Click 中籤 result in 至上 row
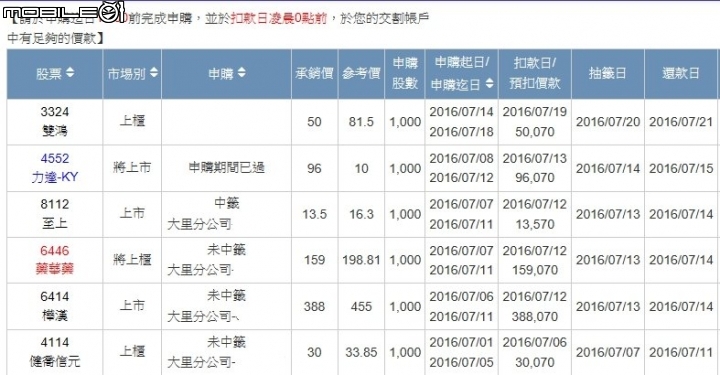Image resolution: width=720 pixels, height=375 pixels. click(227, 203)
